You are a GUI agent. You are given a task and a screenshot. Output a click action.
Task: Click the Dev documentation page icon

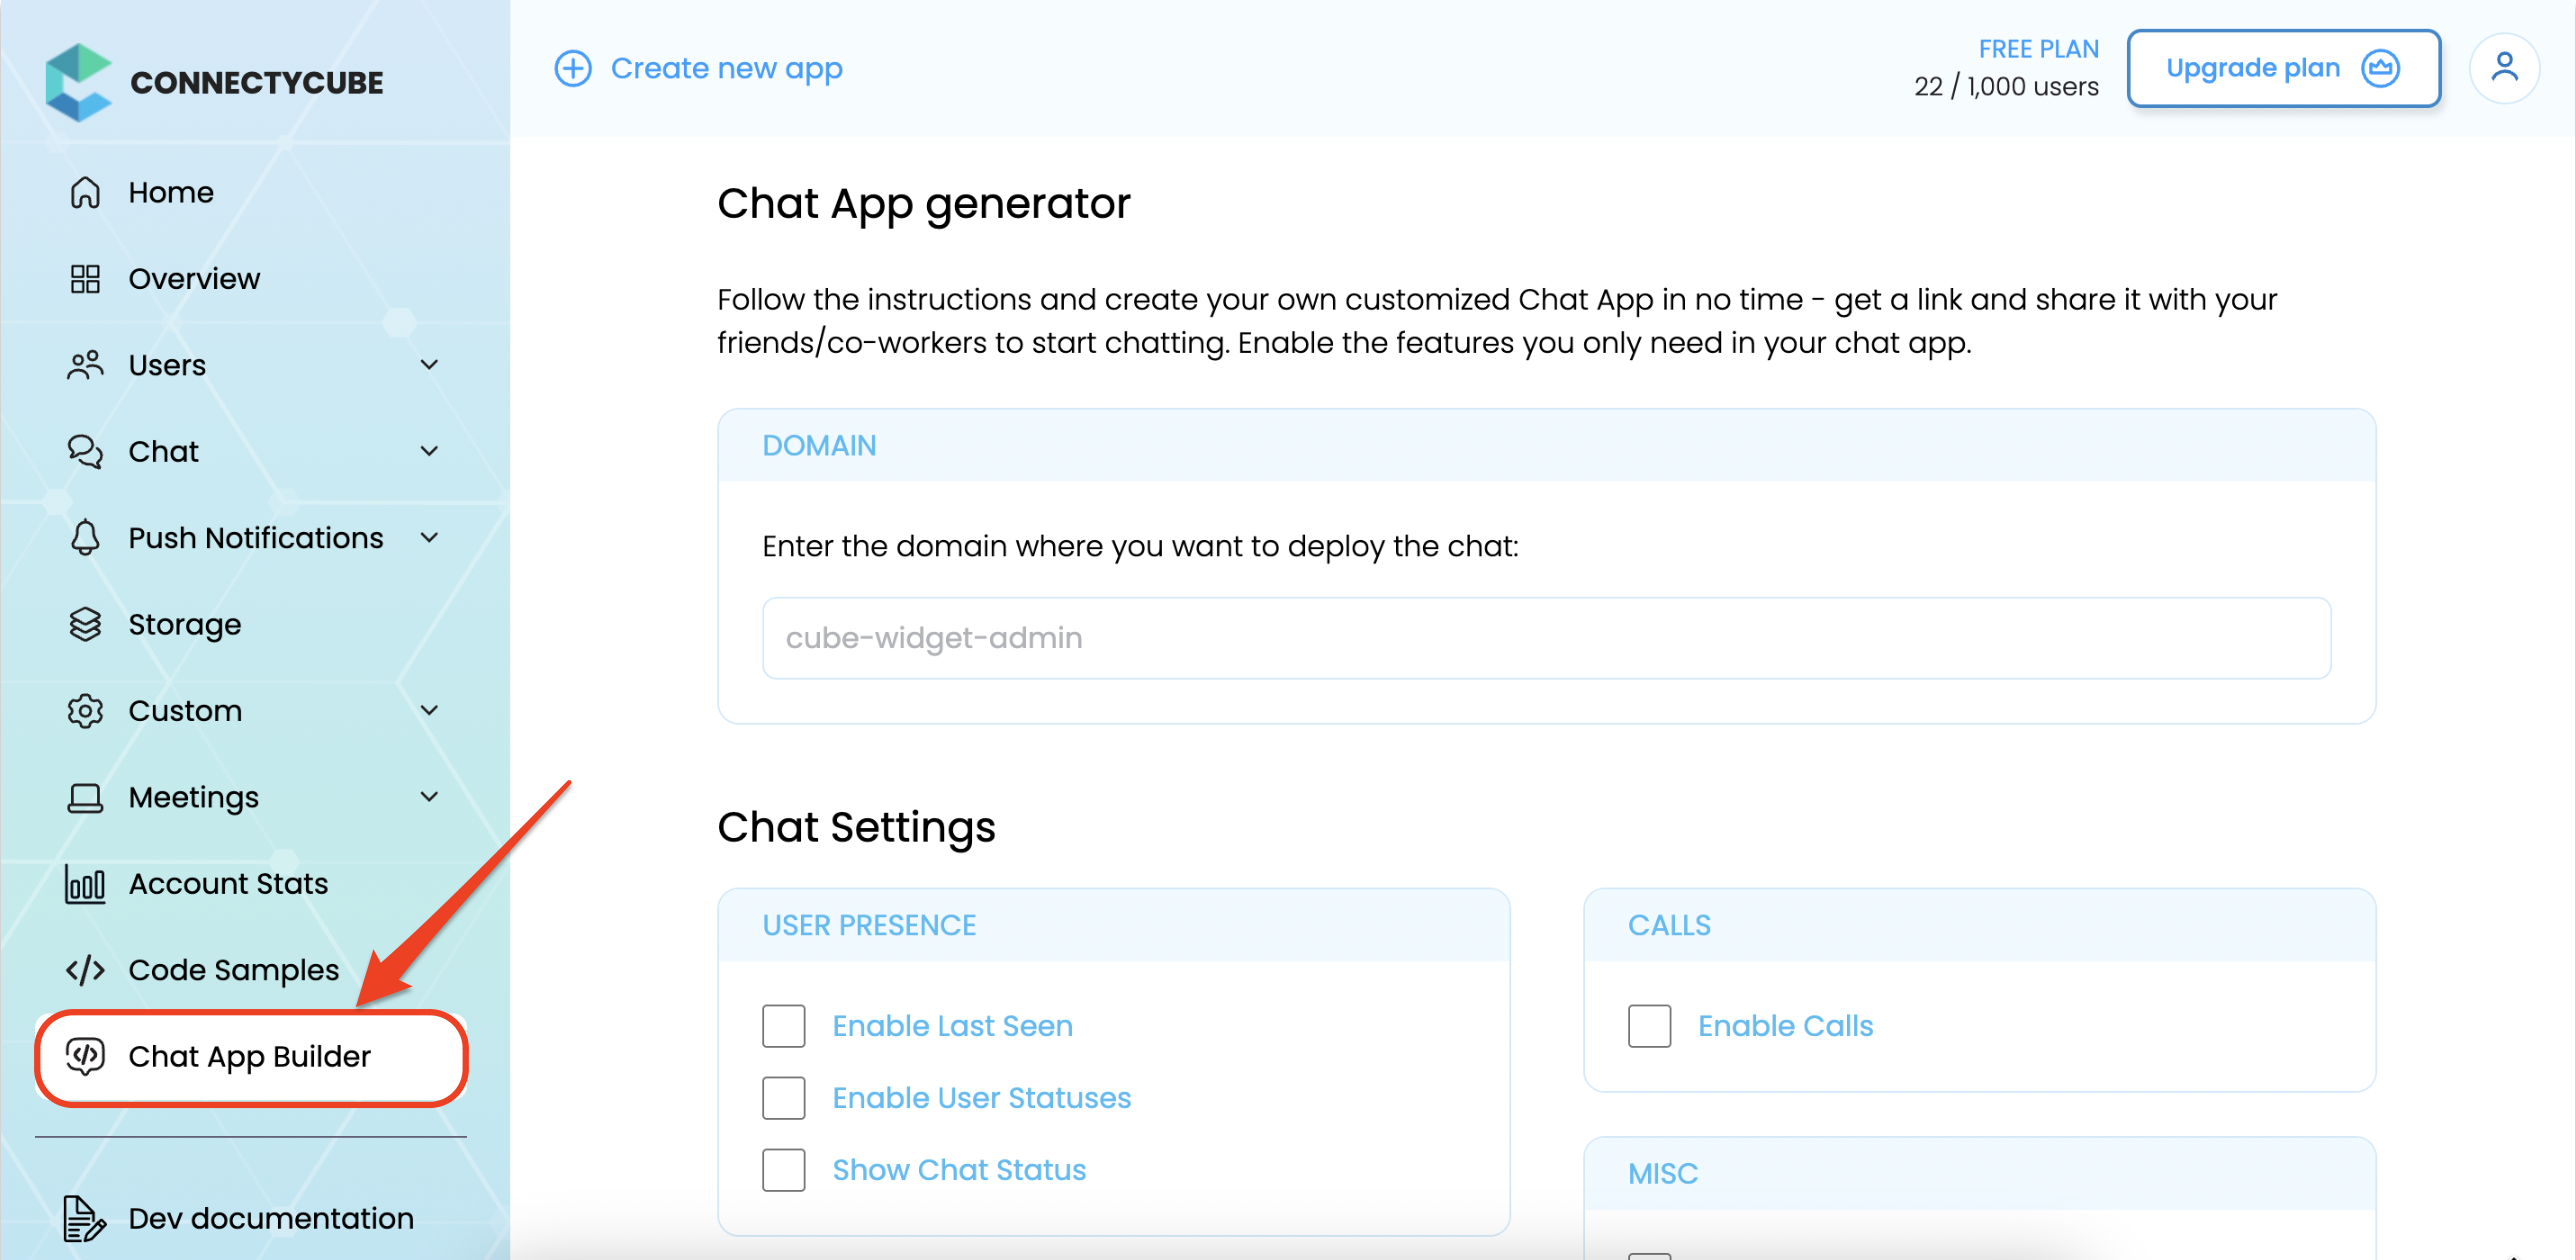pos(85,1218)
